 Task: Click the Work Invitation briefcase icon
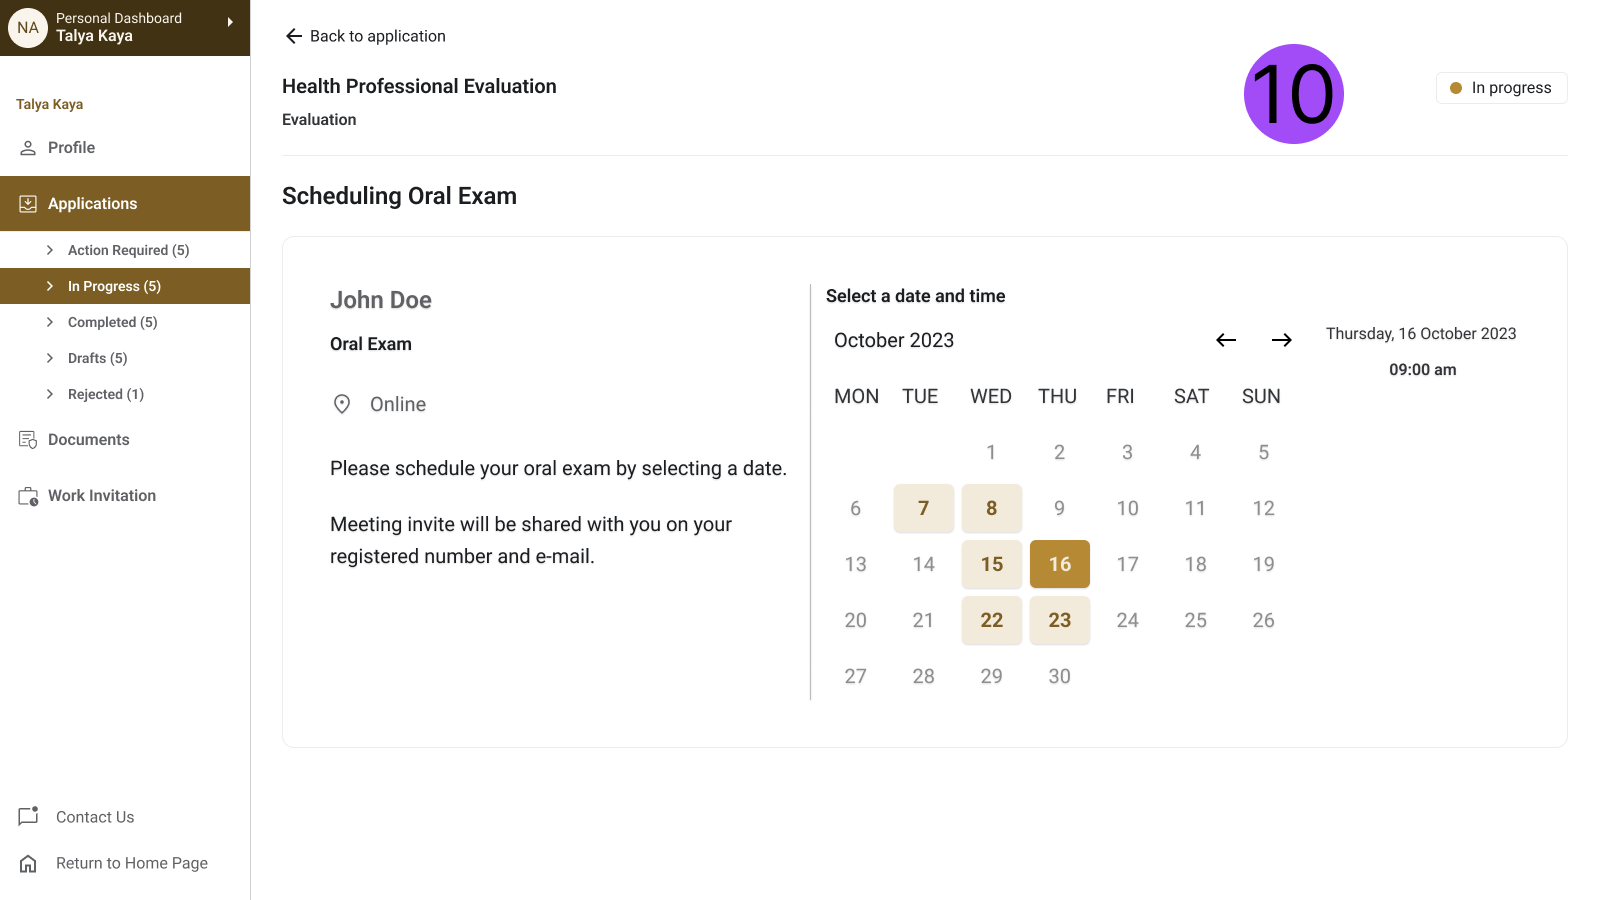point(28,496)
